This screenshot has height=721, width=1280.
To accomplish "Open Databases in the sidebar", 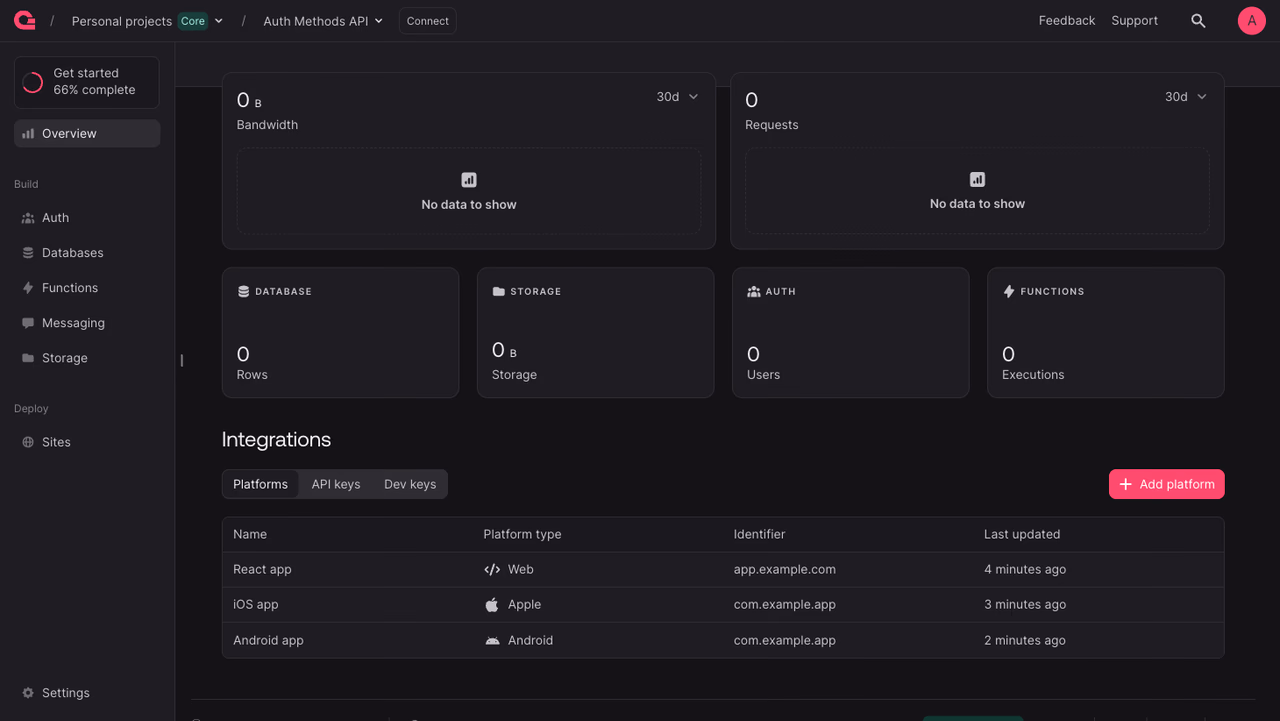I will coord(87,253).
